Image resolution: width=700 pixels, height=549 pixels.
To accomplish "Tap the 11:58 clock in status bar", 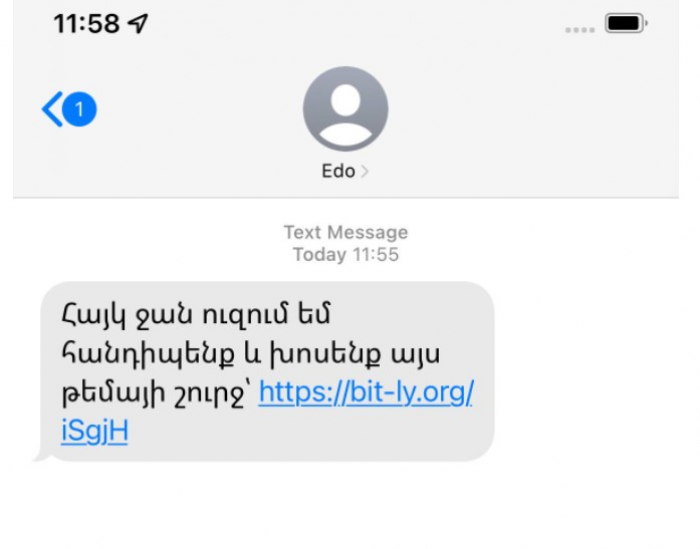I will [x=87, y=23].
